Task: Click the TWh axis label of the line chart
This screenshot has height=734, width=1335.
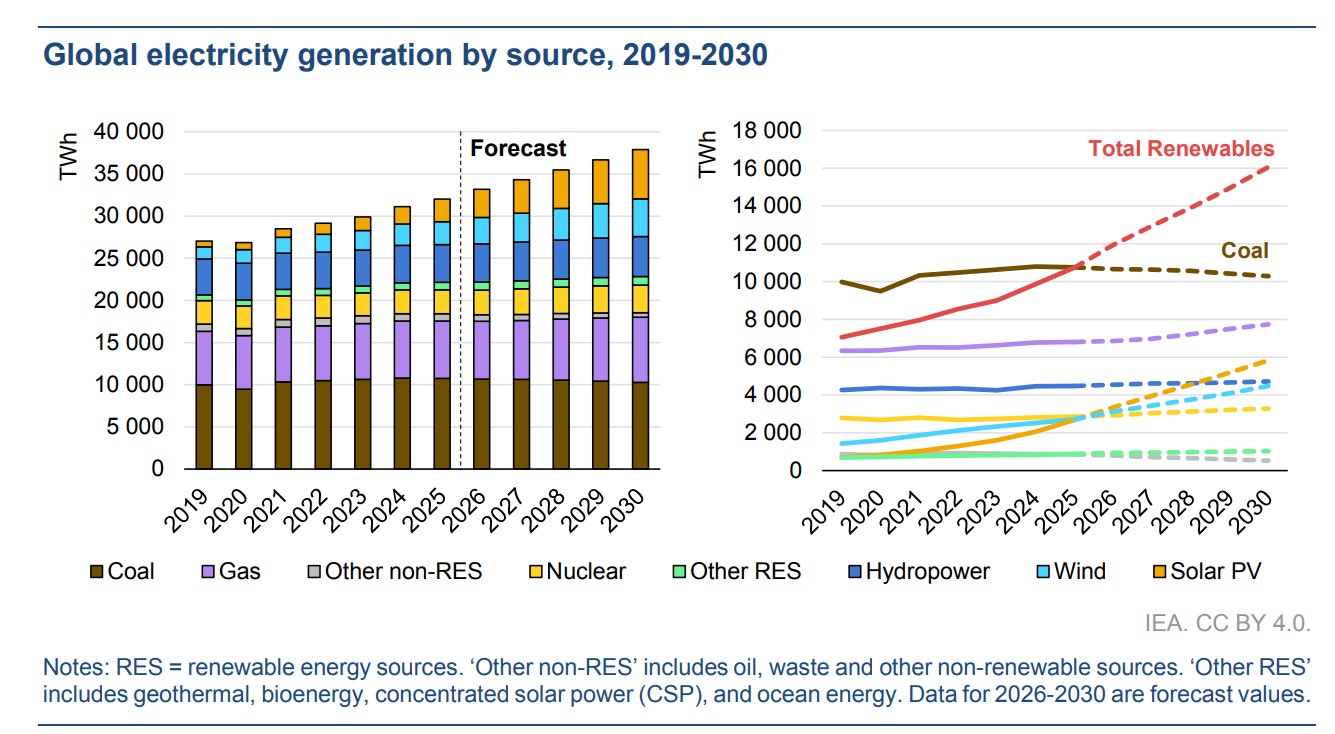Action: pos(708,154)
